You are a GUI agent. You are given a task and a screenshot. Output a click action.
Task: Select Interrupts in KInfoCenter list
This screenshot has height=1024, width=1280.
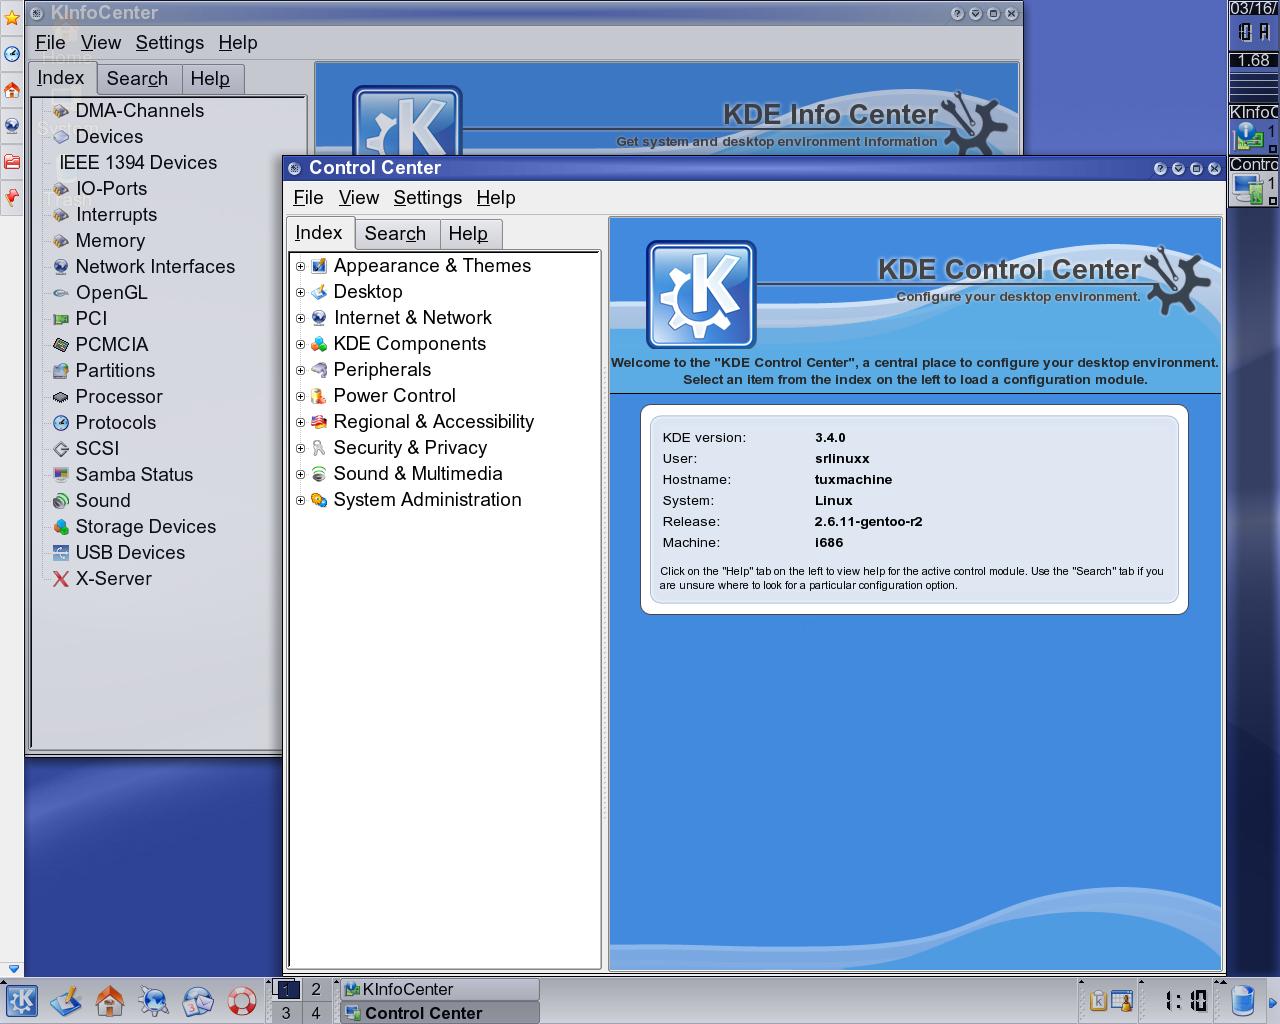[116, 215]
